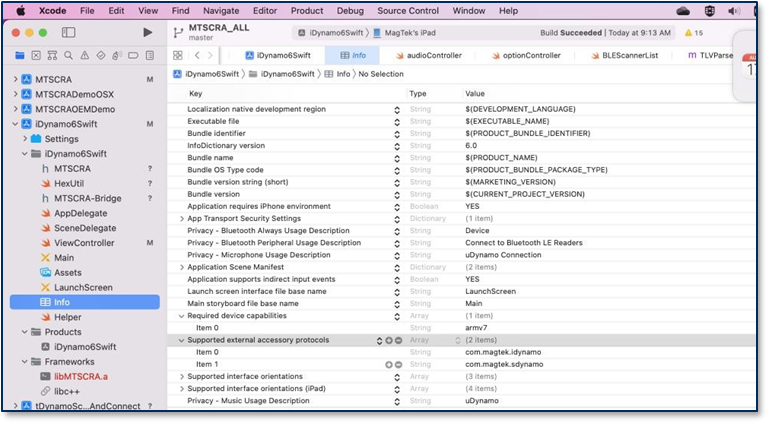
Task: Click the iCloud icon in menu bar
Action: pyautogui.click(x=683, y=11)
